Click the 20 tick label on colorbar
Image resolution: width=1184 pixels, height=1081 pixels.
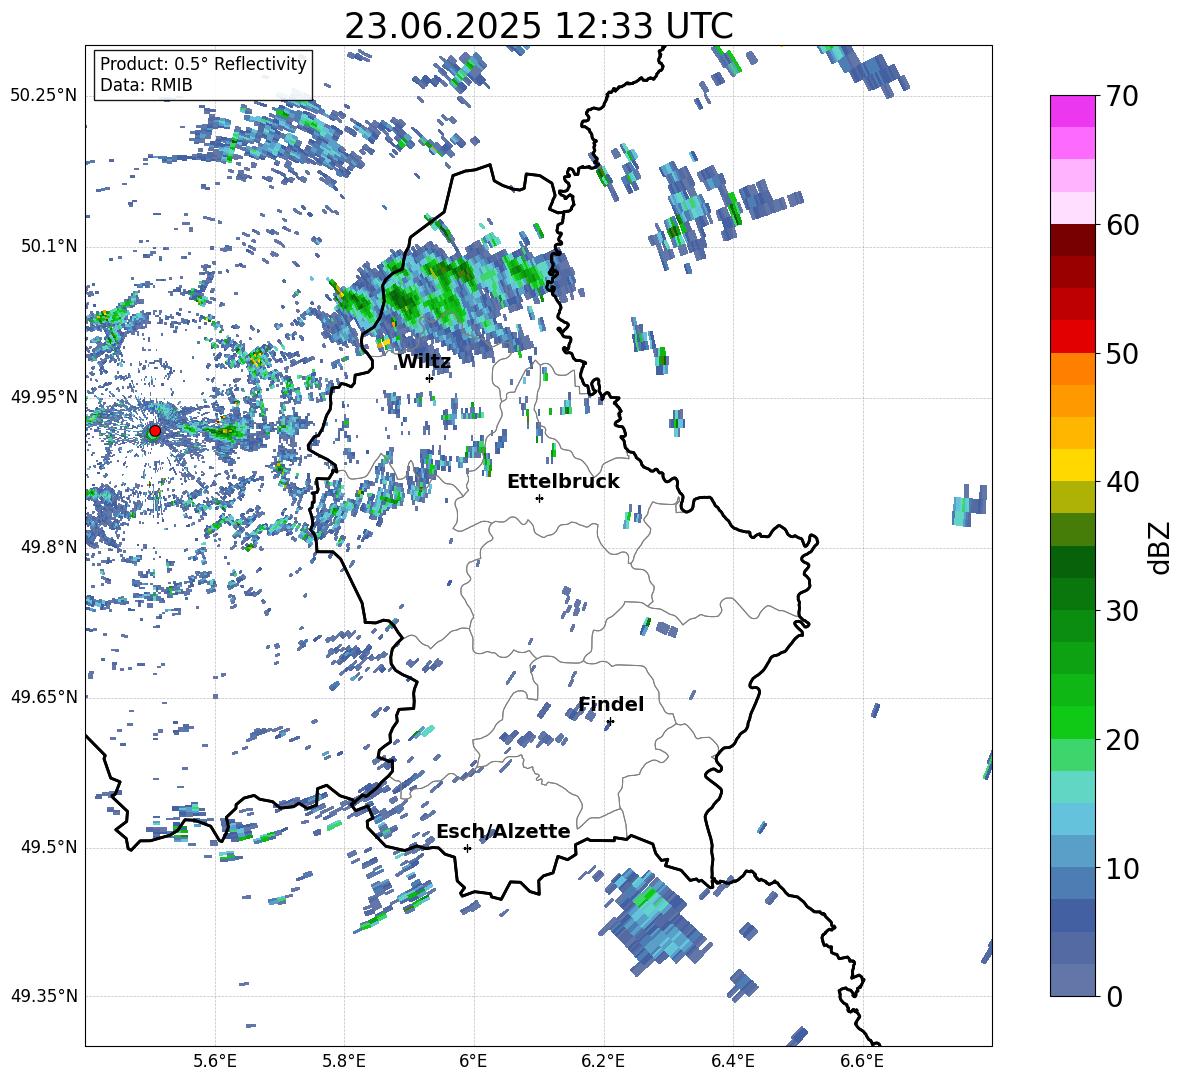click(x=1122, y=739)
